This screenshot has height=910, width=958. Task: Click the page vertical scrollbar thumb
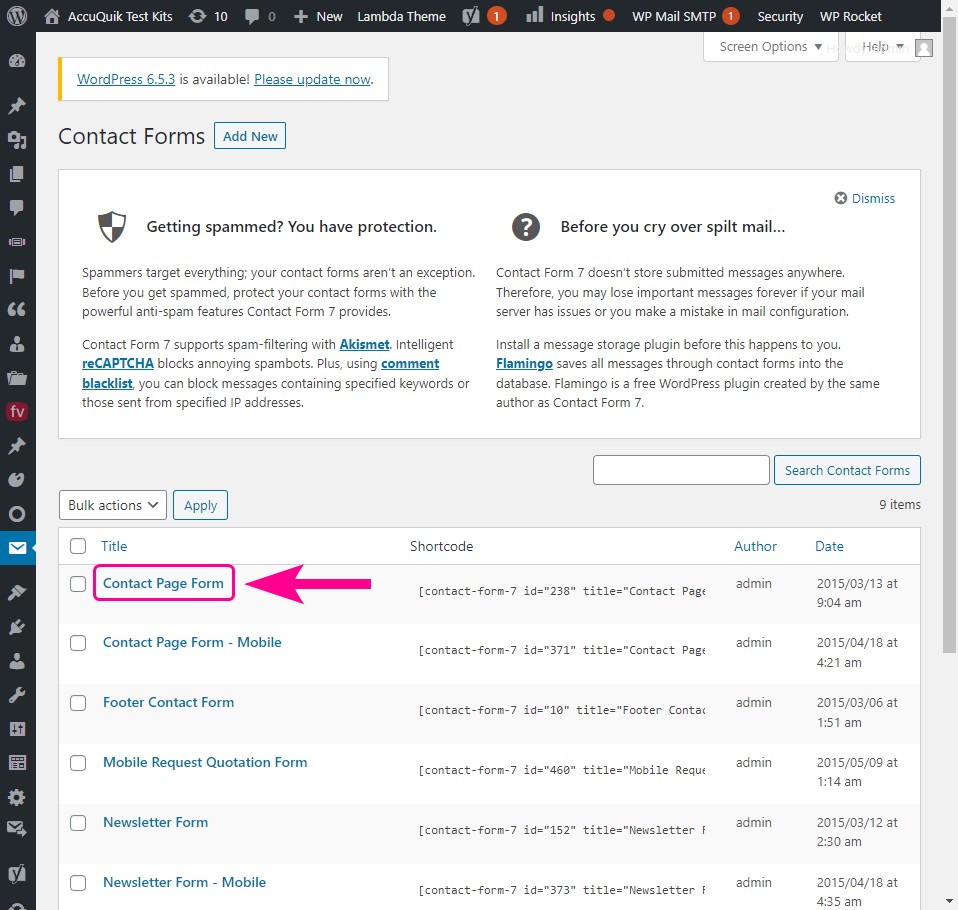(949, 334)
